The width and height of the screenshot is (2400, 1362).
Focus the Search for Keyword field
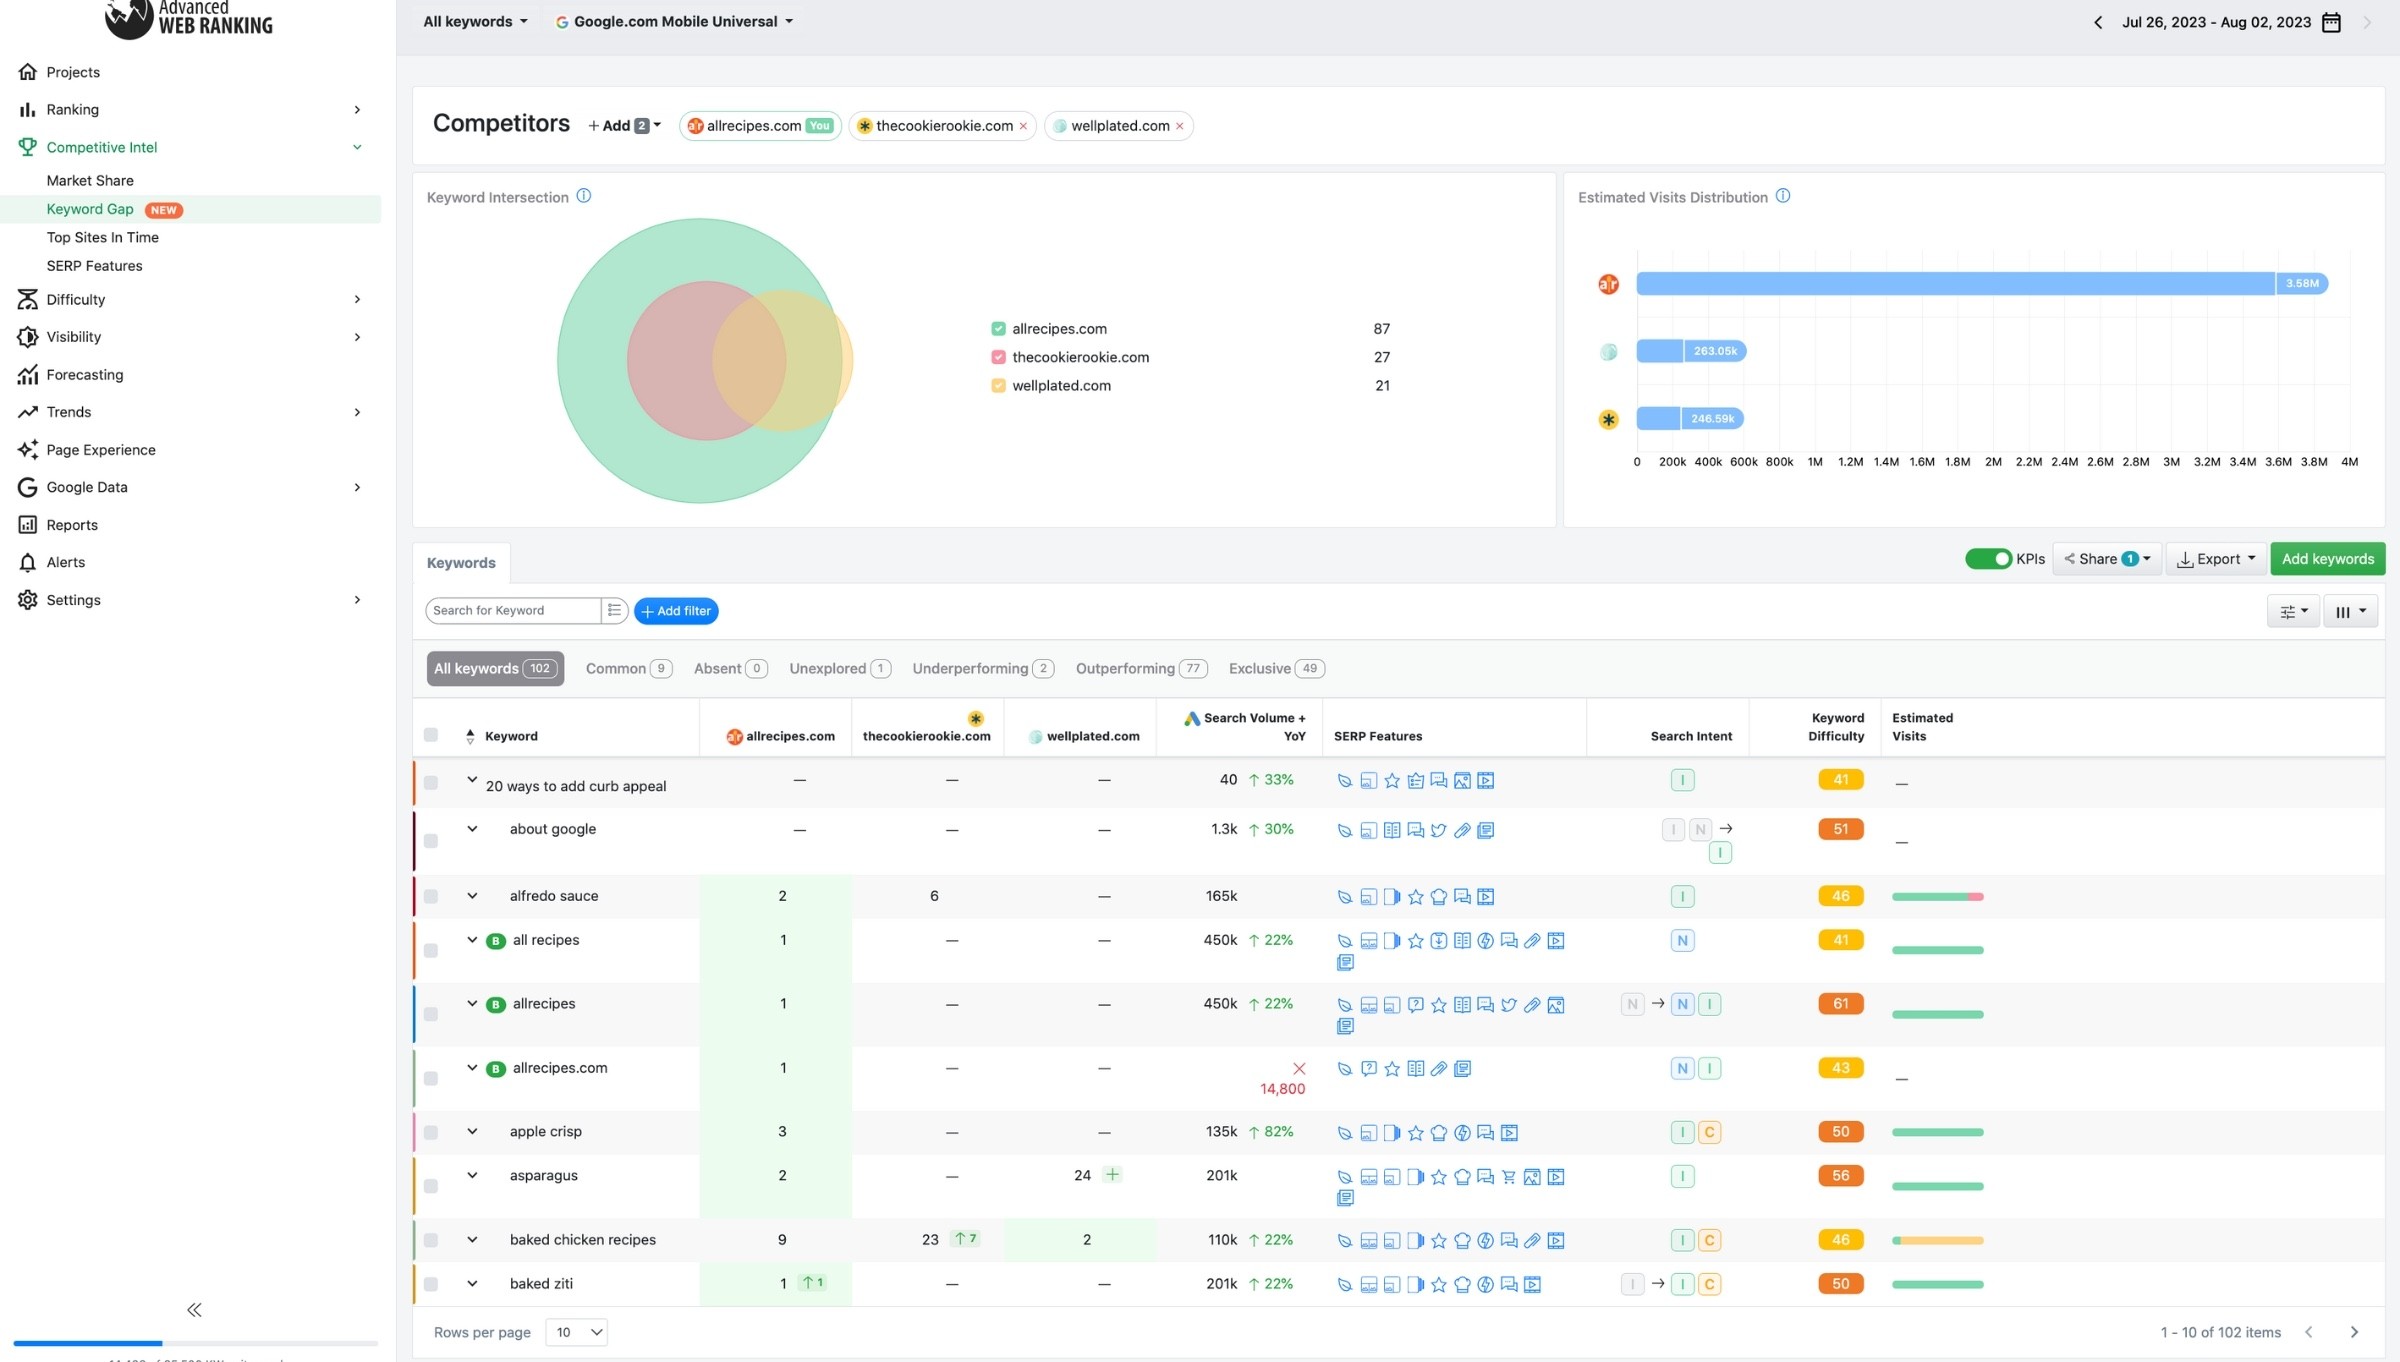513,611
